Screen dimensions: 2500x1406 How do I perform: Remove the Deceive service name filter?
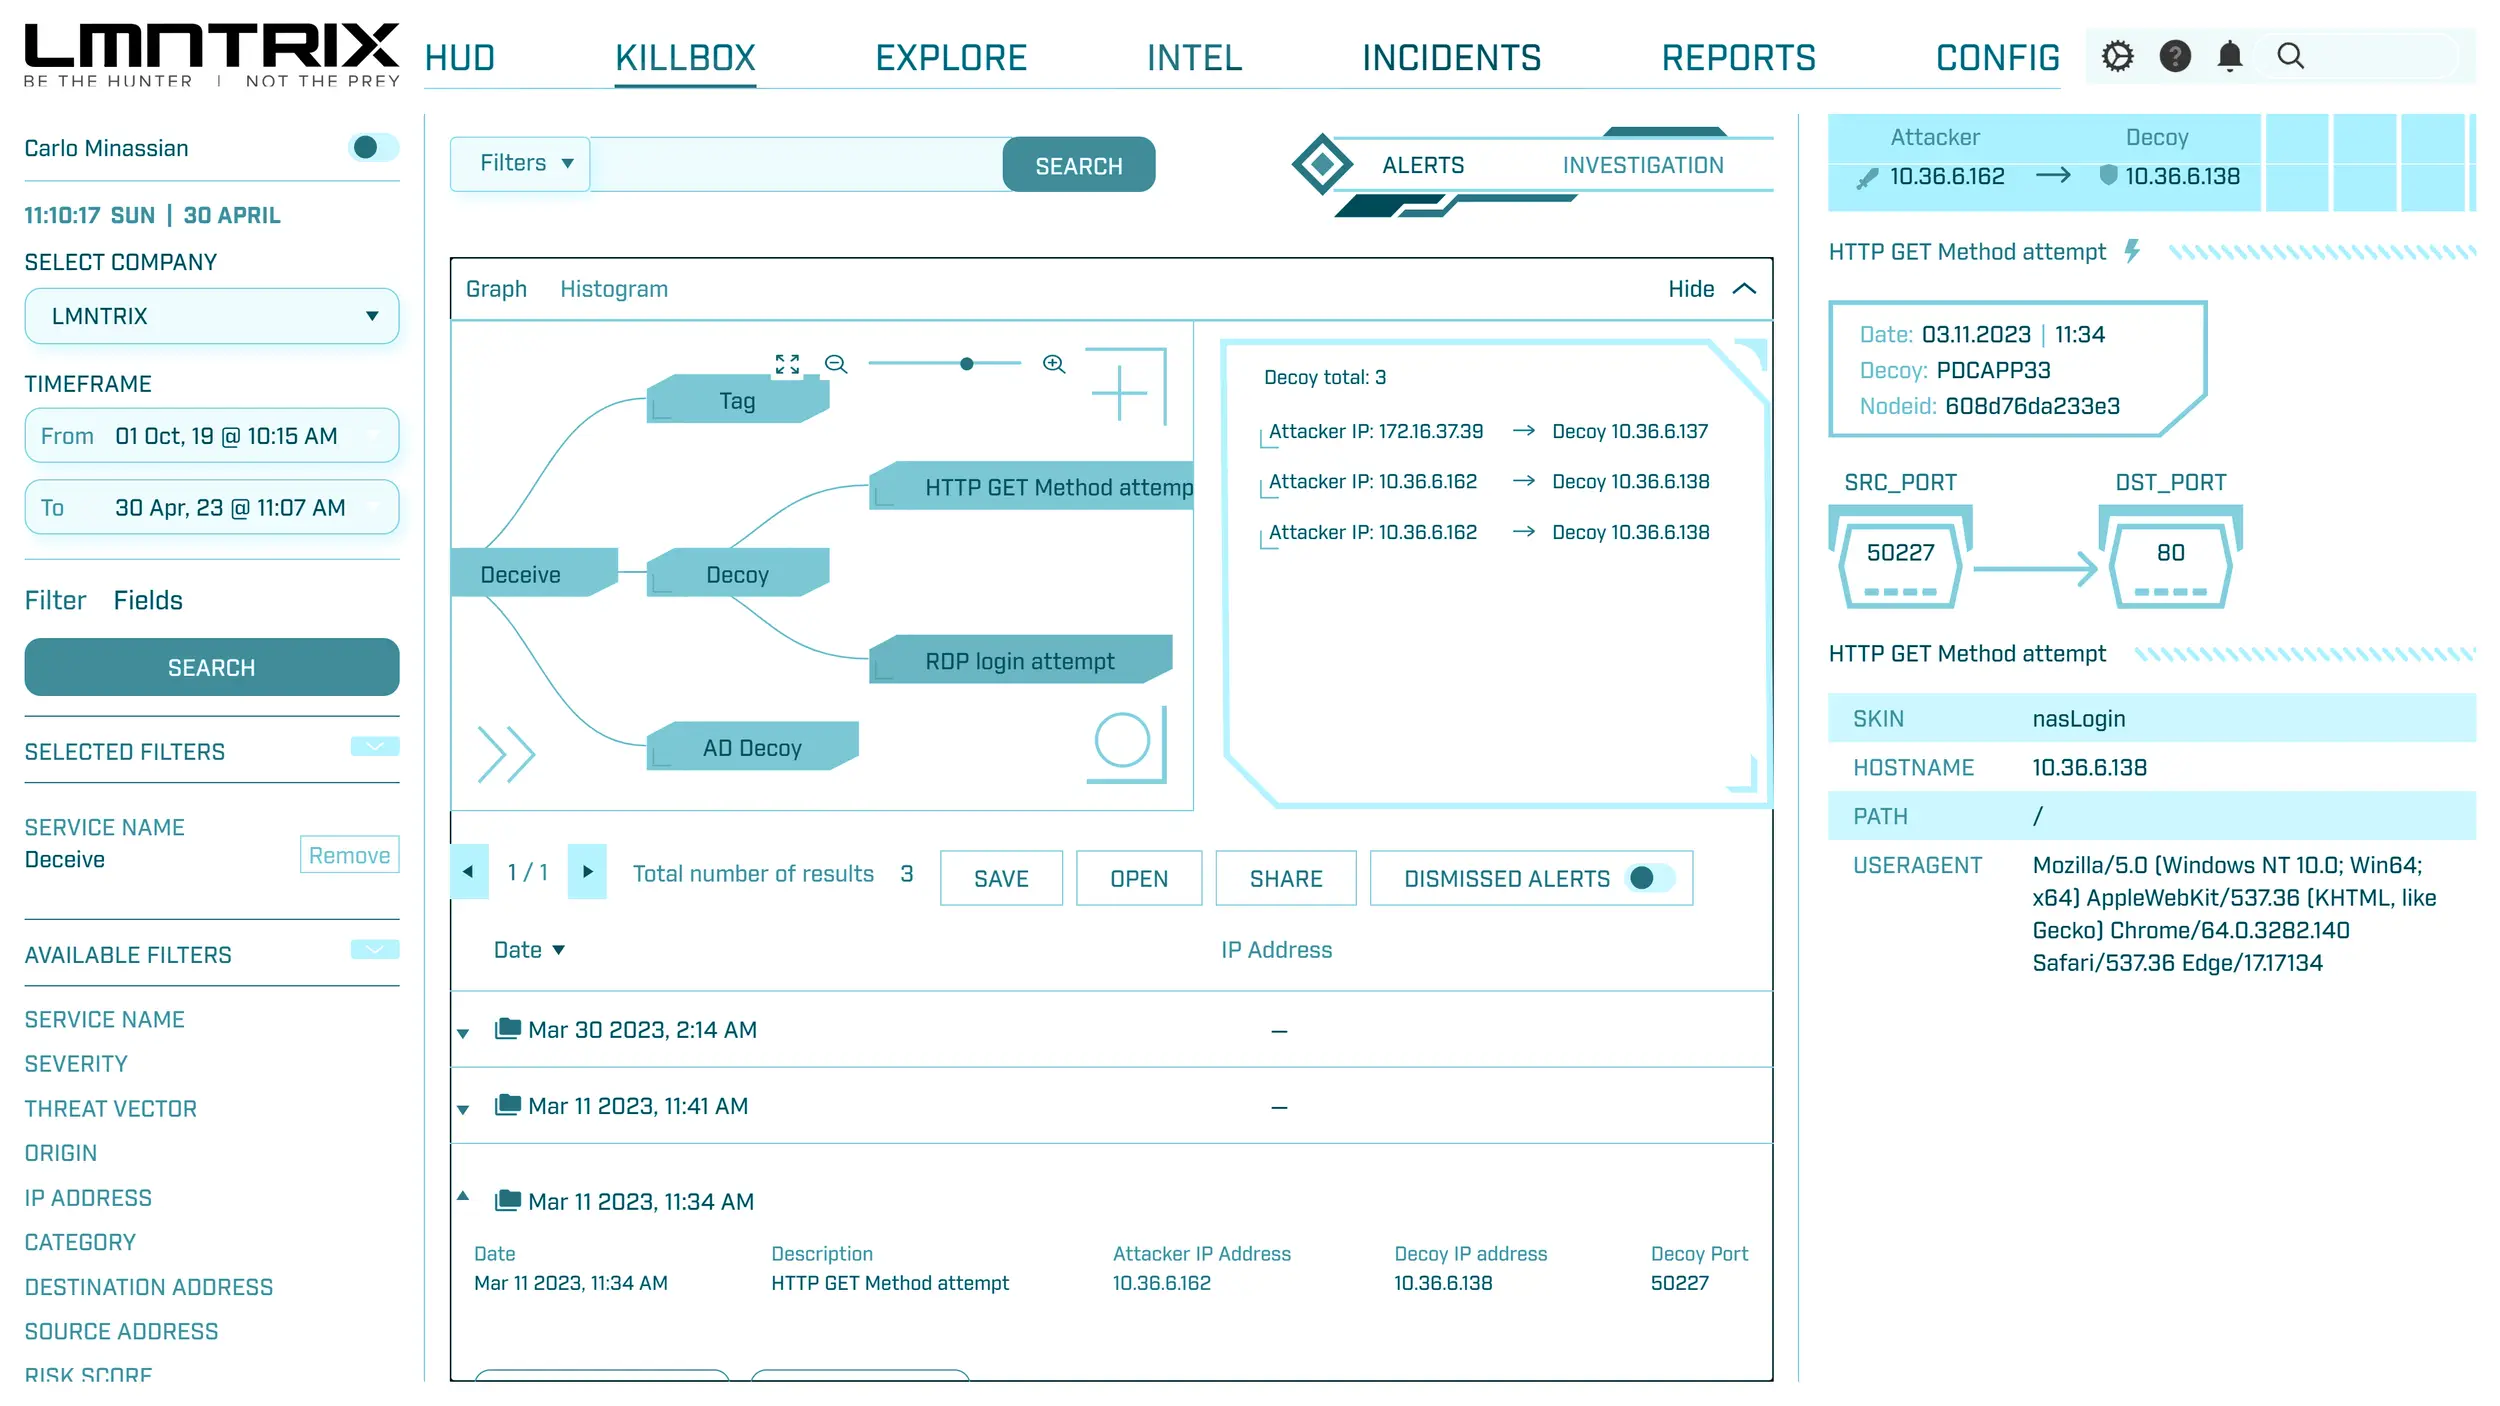(x=349, y=855)
